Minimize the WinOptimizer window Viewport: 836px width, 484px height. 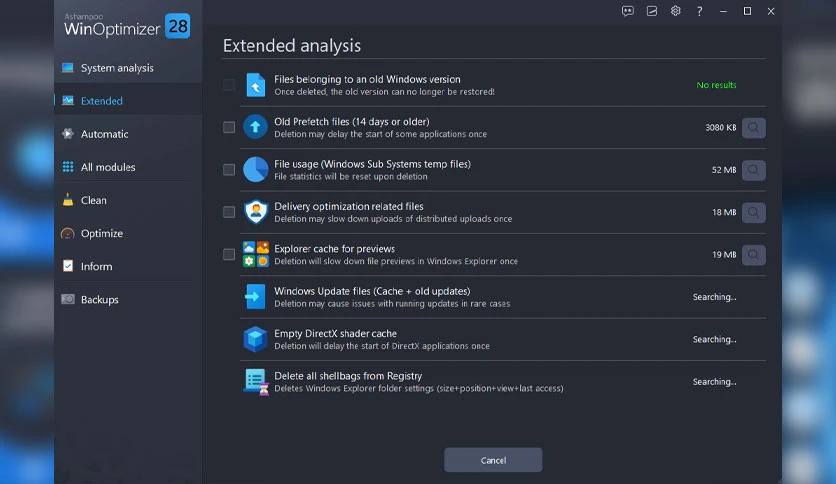pyautogui.click(x=723, y=11)
